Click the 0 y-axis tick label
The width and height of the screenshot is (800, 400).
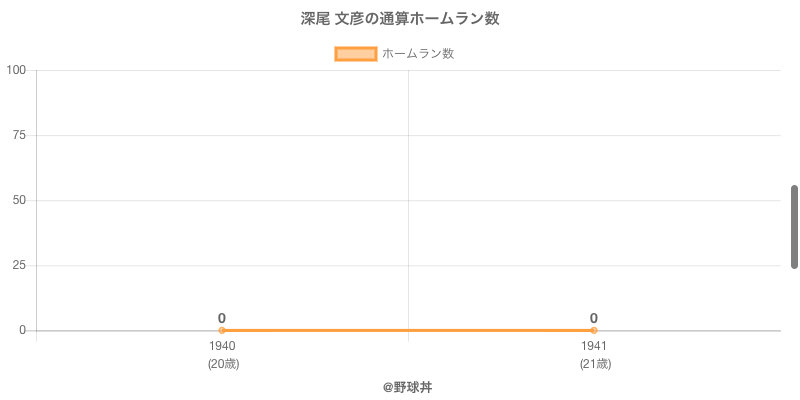click(x=22, y=330)
